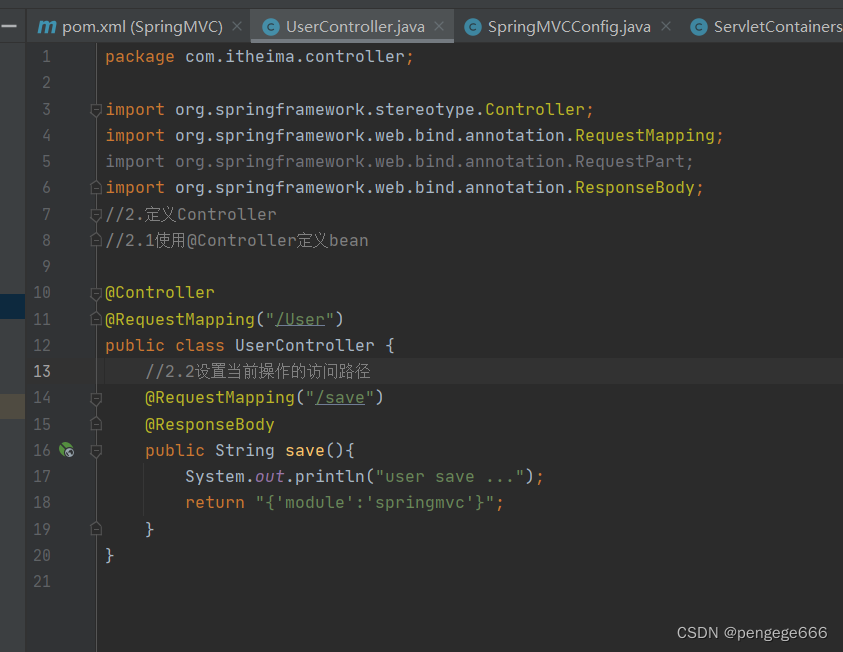Image resolution: width=843 pixels, height=652 pixels.
Task: Click the package declaration com.itheima.controller
Action: tap(295, 56)
